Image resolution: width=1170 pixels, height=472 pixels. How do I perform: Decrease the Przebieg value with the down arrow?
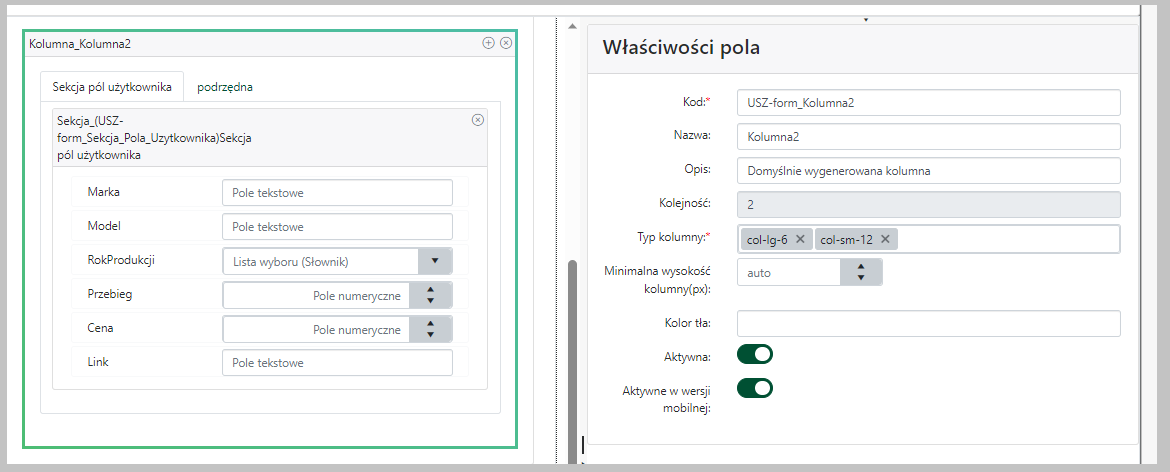pyautogui.click(x=430, y=300)
